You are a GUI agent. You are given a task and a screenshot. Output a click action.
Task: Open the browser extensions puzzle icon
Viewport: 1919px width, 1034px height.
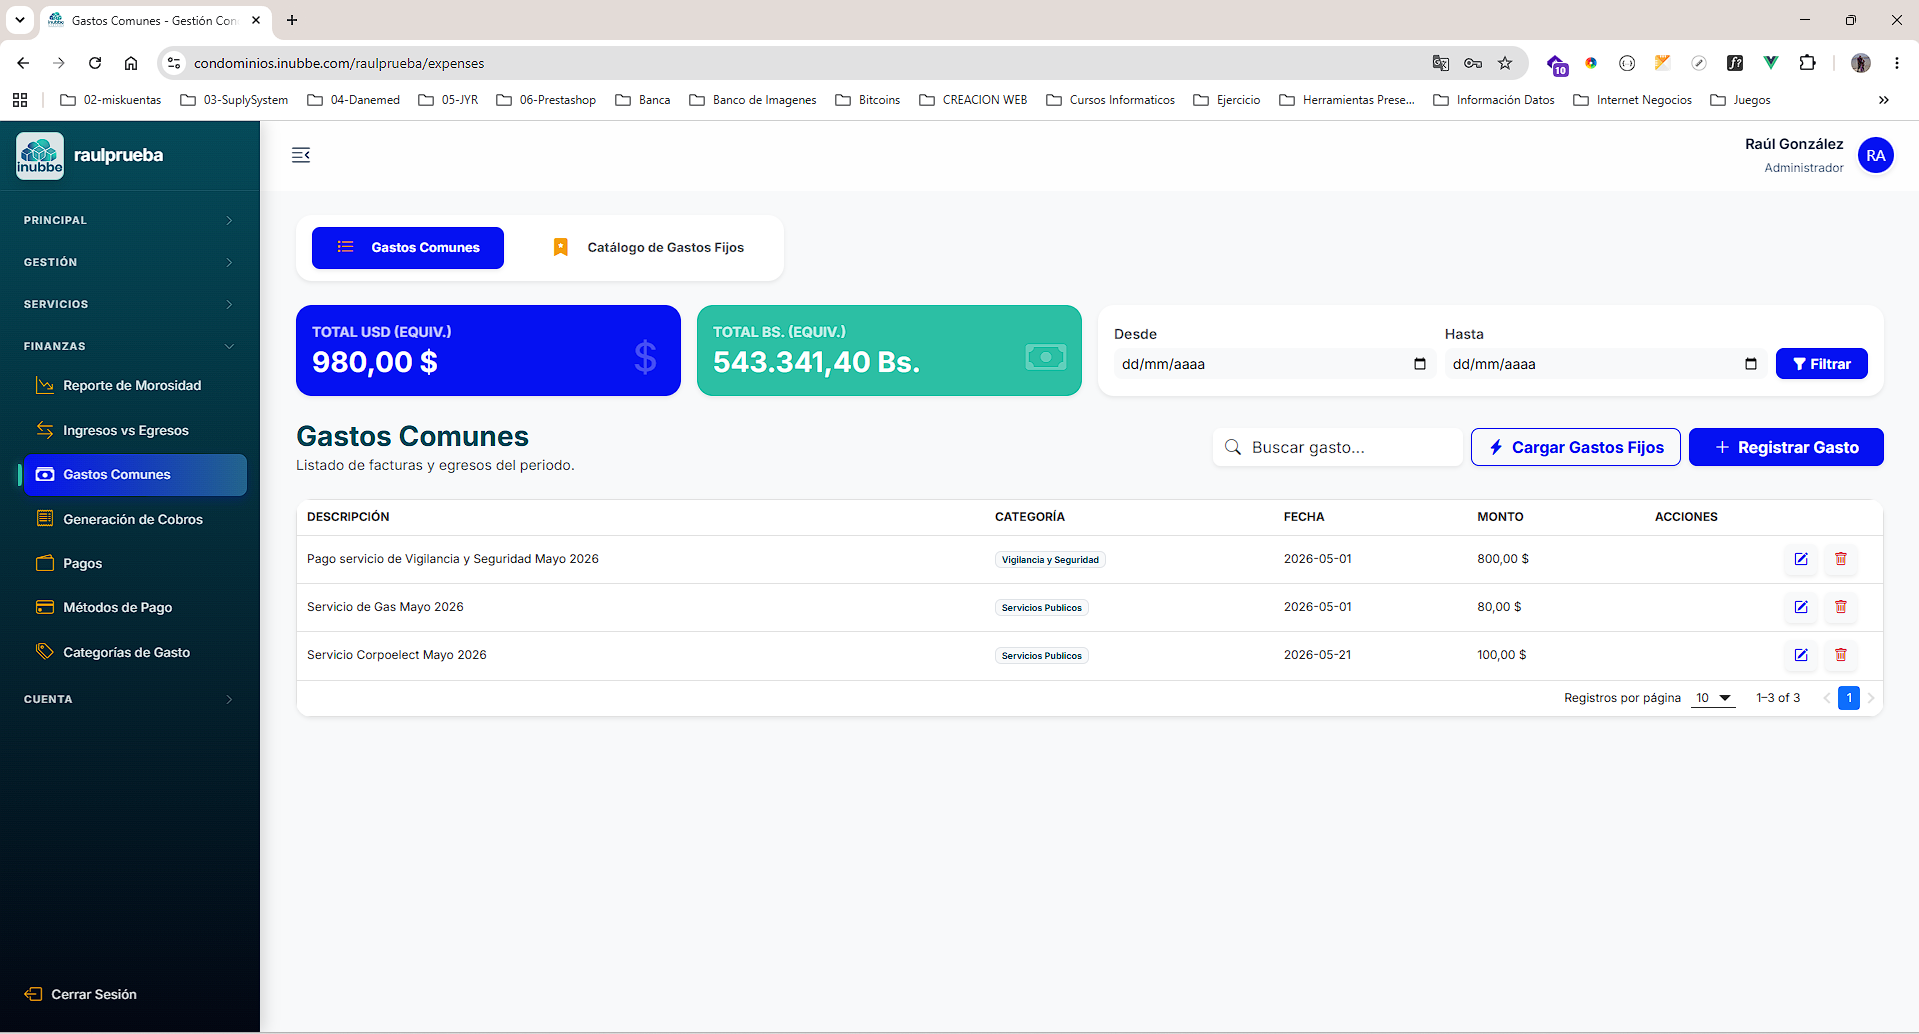(1807, 63)
